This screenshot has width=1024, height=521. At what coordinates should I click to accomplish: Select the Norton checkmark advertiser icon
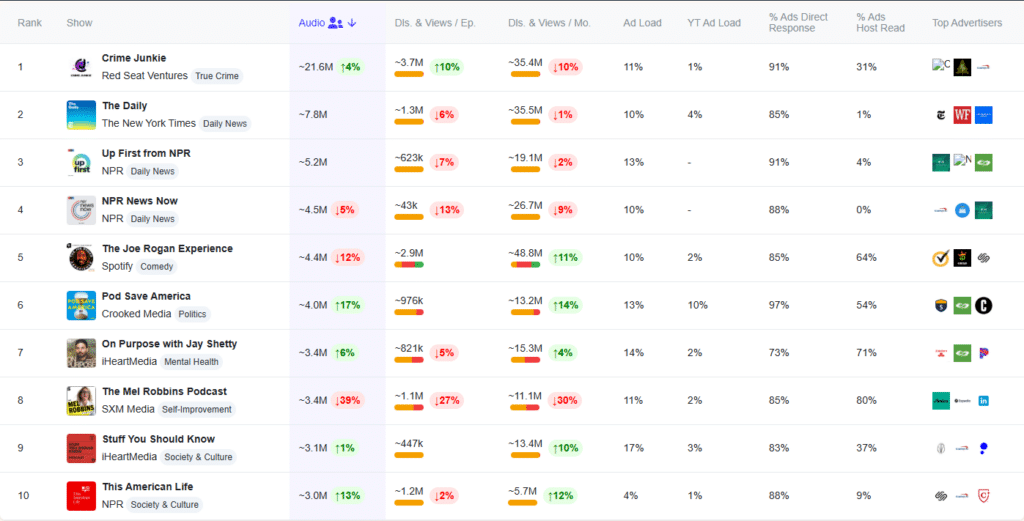(x=940, y=258)
